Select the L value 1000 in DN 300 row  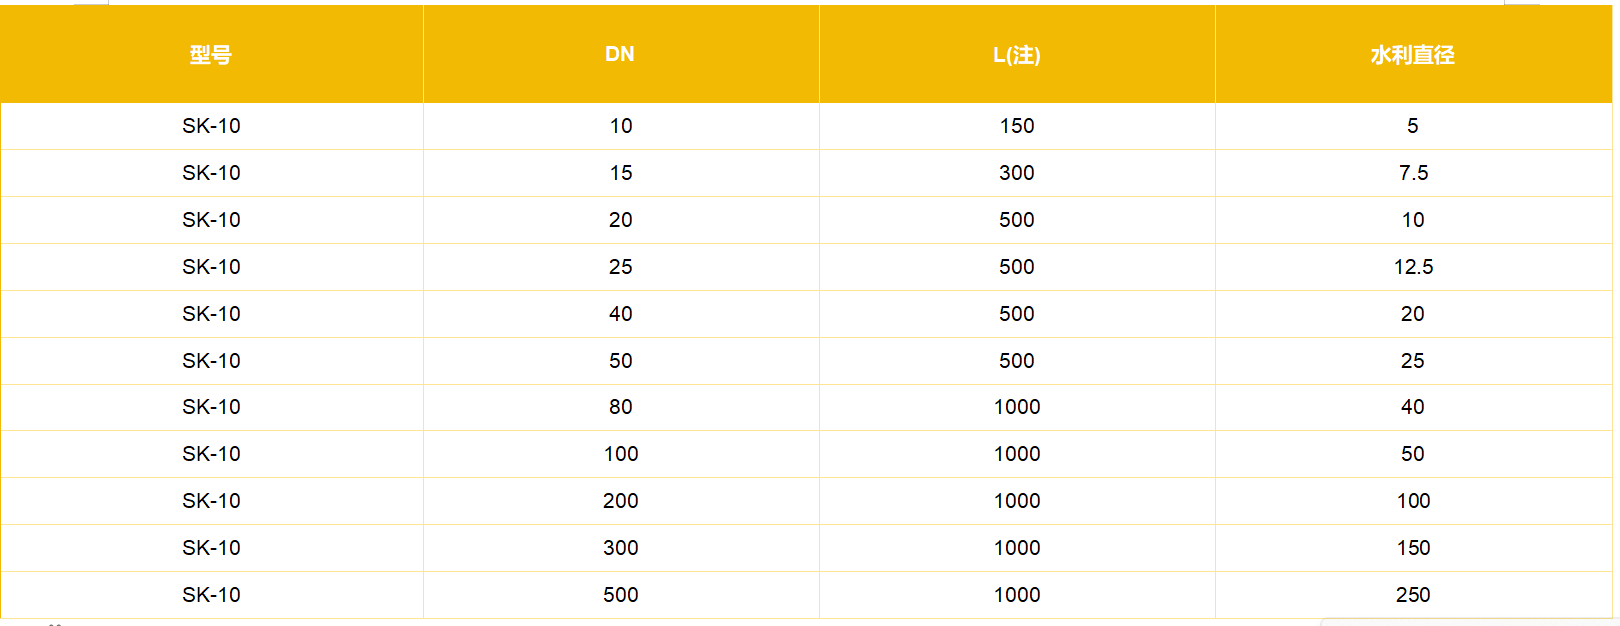tap(1017, 548)
